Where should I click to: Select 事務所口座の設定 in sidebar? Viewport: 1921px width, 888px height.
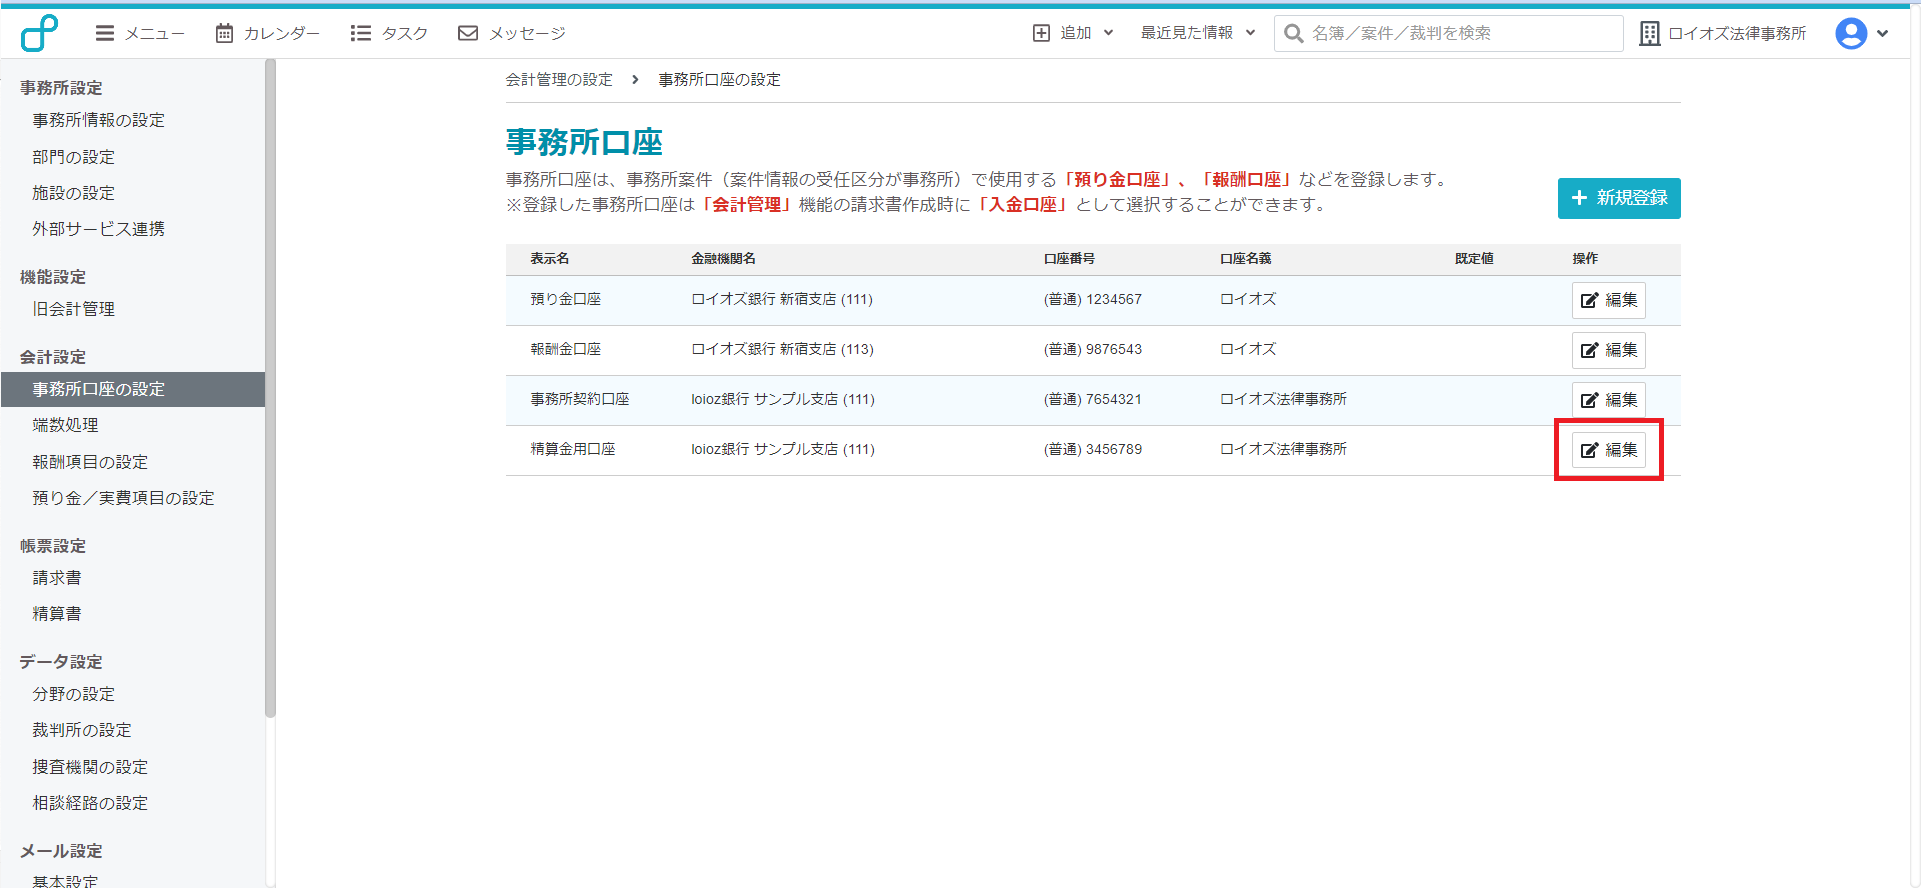pos(133,389)
